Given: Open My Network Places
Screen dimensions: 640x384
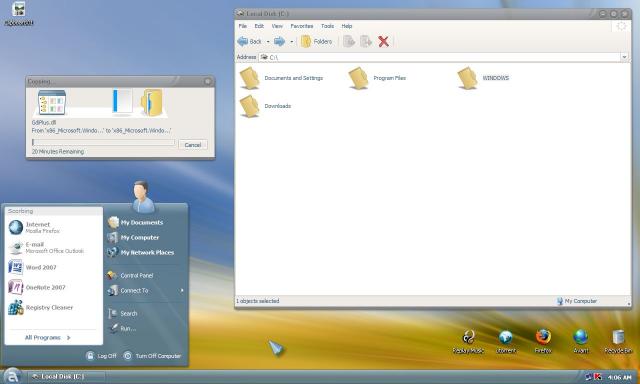Looking at the screenshot, I should point(140,253).
